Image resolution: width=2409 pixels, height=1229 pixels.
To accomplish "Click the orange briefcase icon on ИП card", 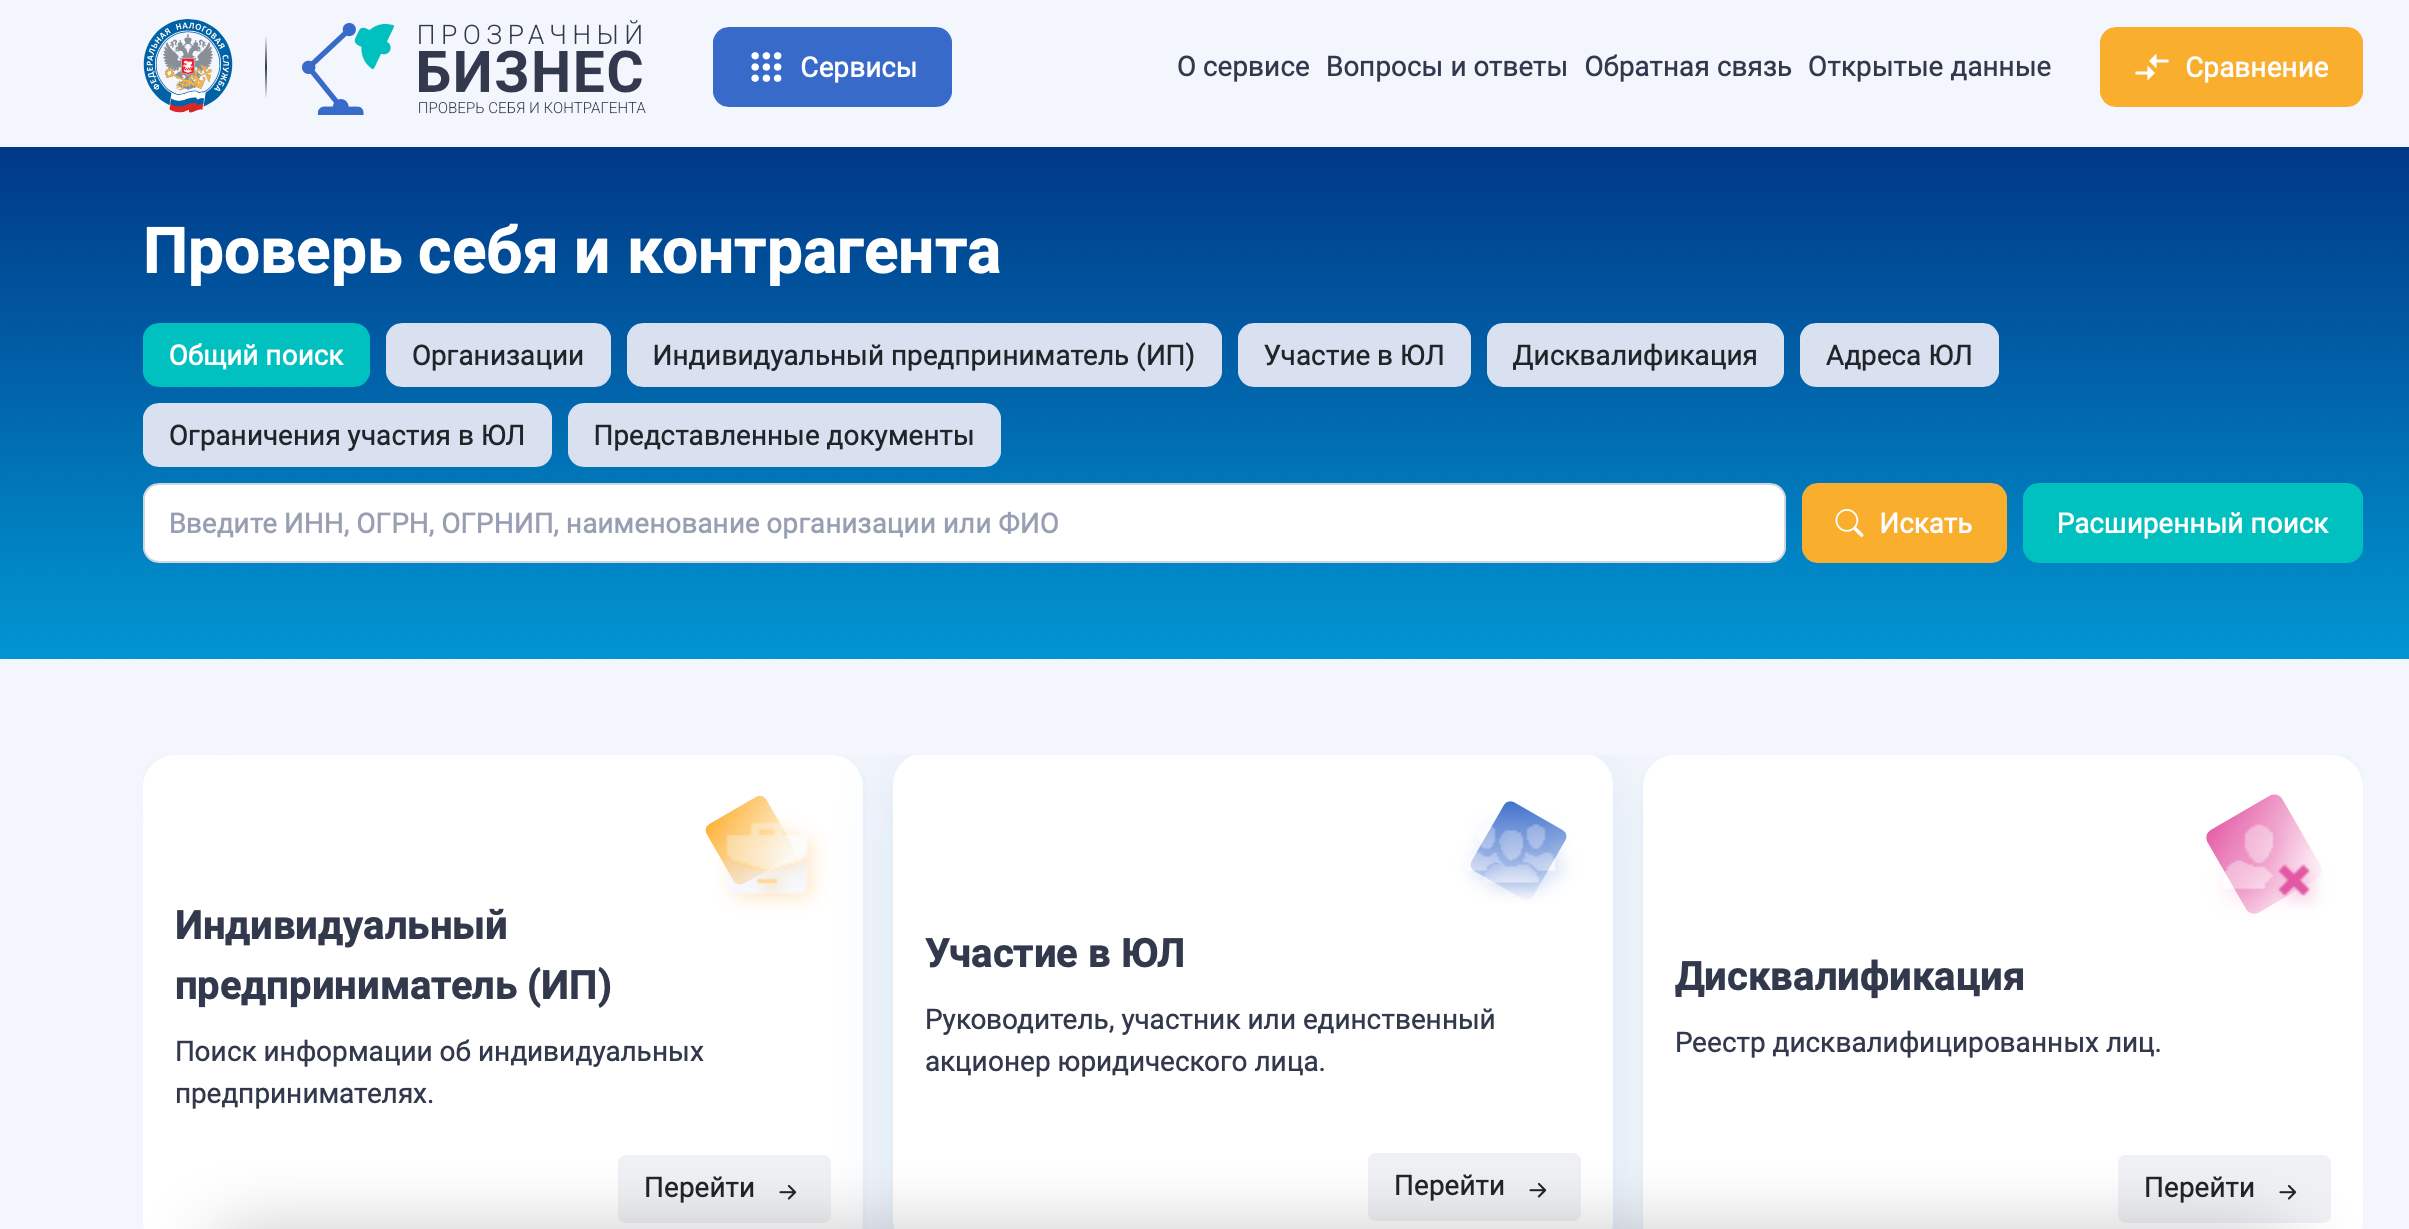I will 760,847.
